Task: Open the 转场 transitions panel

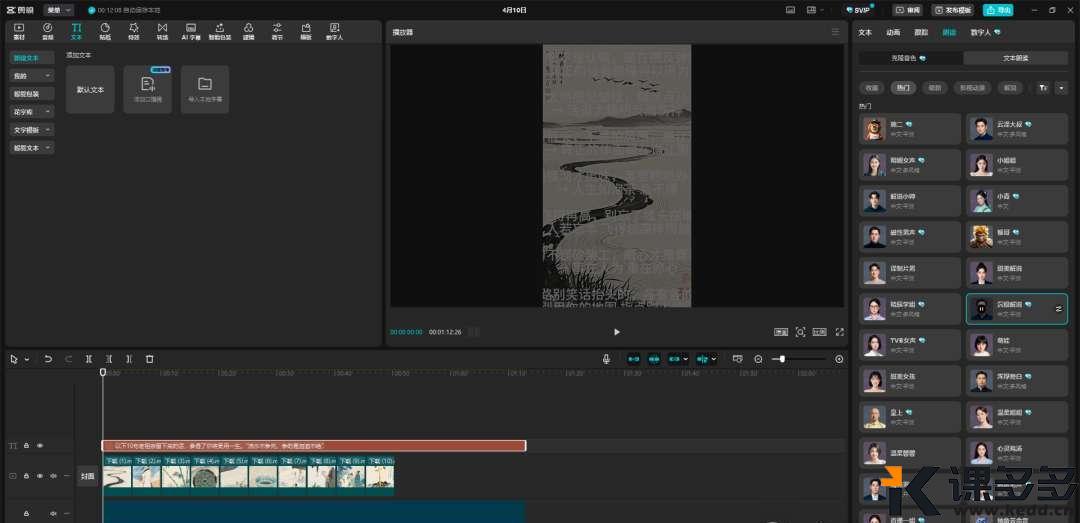Action: point(163,31)
